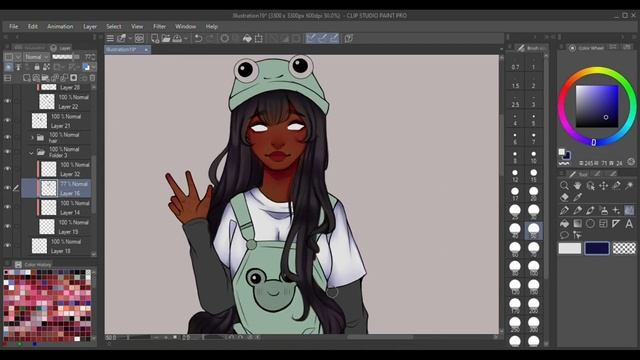Pick brush size 10
This screenshot has width=640, height=360.
point(533,157)
